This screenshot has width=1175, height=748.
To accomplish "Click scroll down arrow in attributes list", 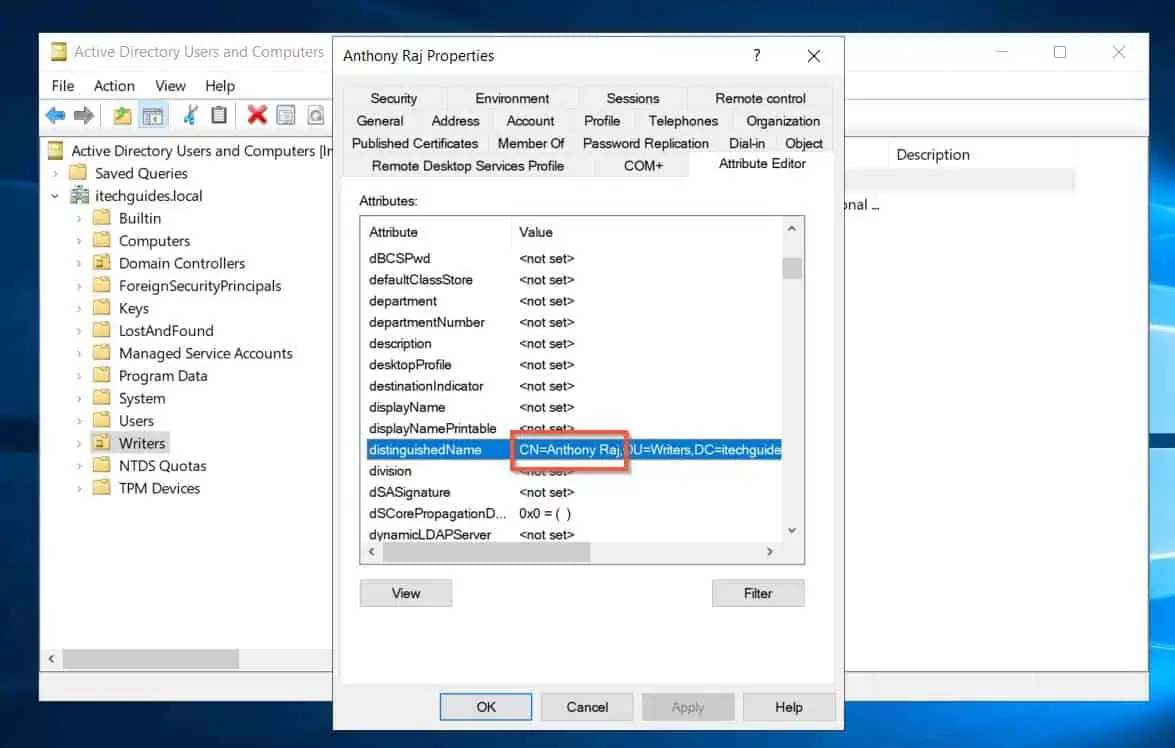I will (x=792, y=531).
